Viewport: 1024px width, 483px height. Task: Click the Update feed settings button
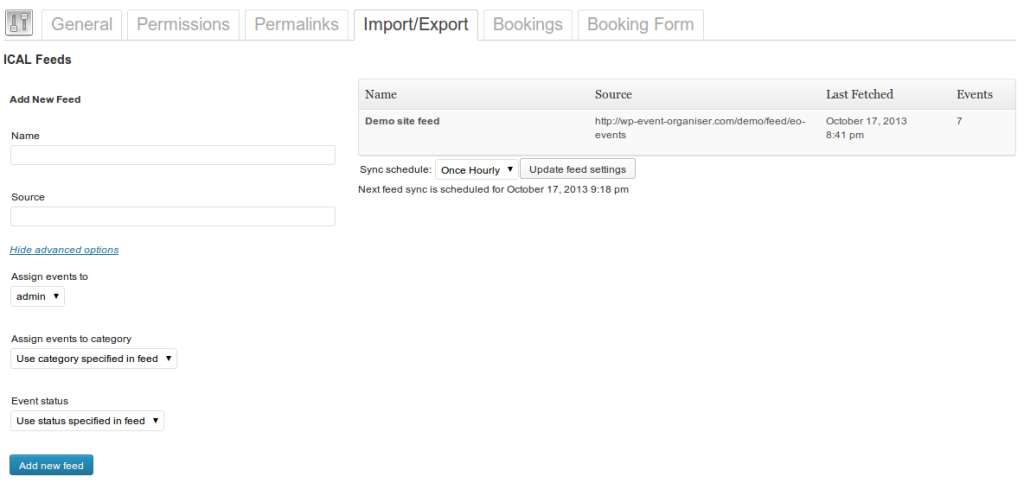(578, 169)
